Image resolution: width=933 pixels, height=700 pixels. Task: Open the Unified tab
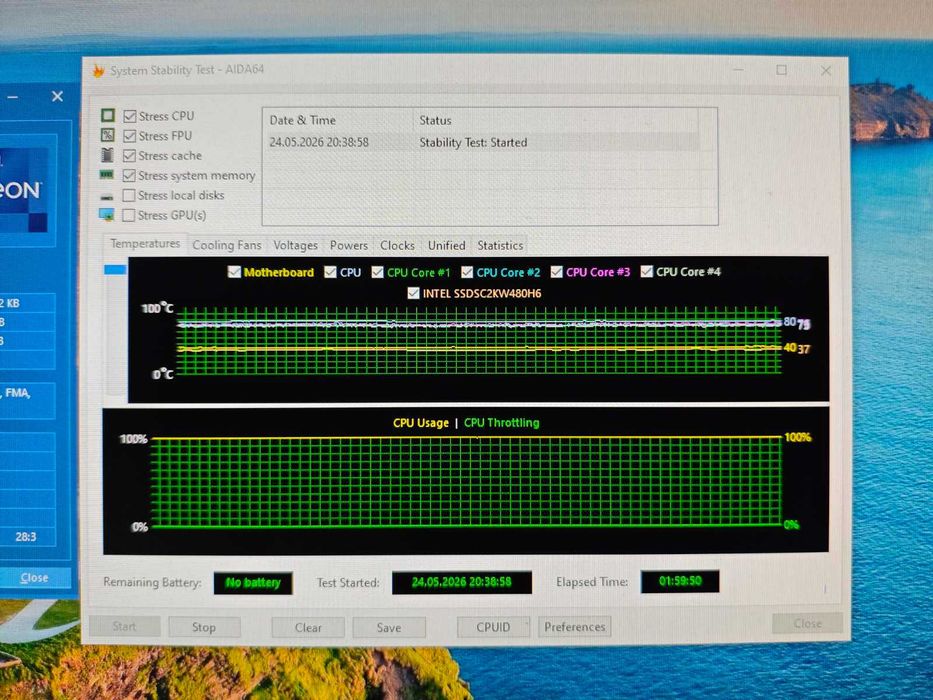coord(447,245)
